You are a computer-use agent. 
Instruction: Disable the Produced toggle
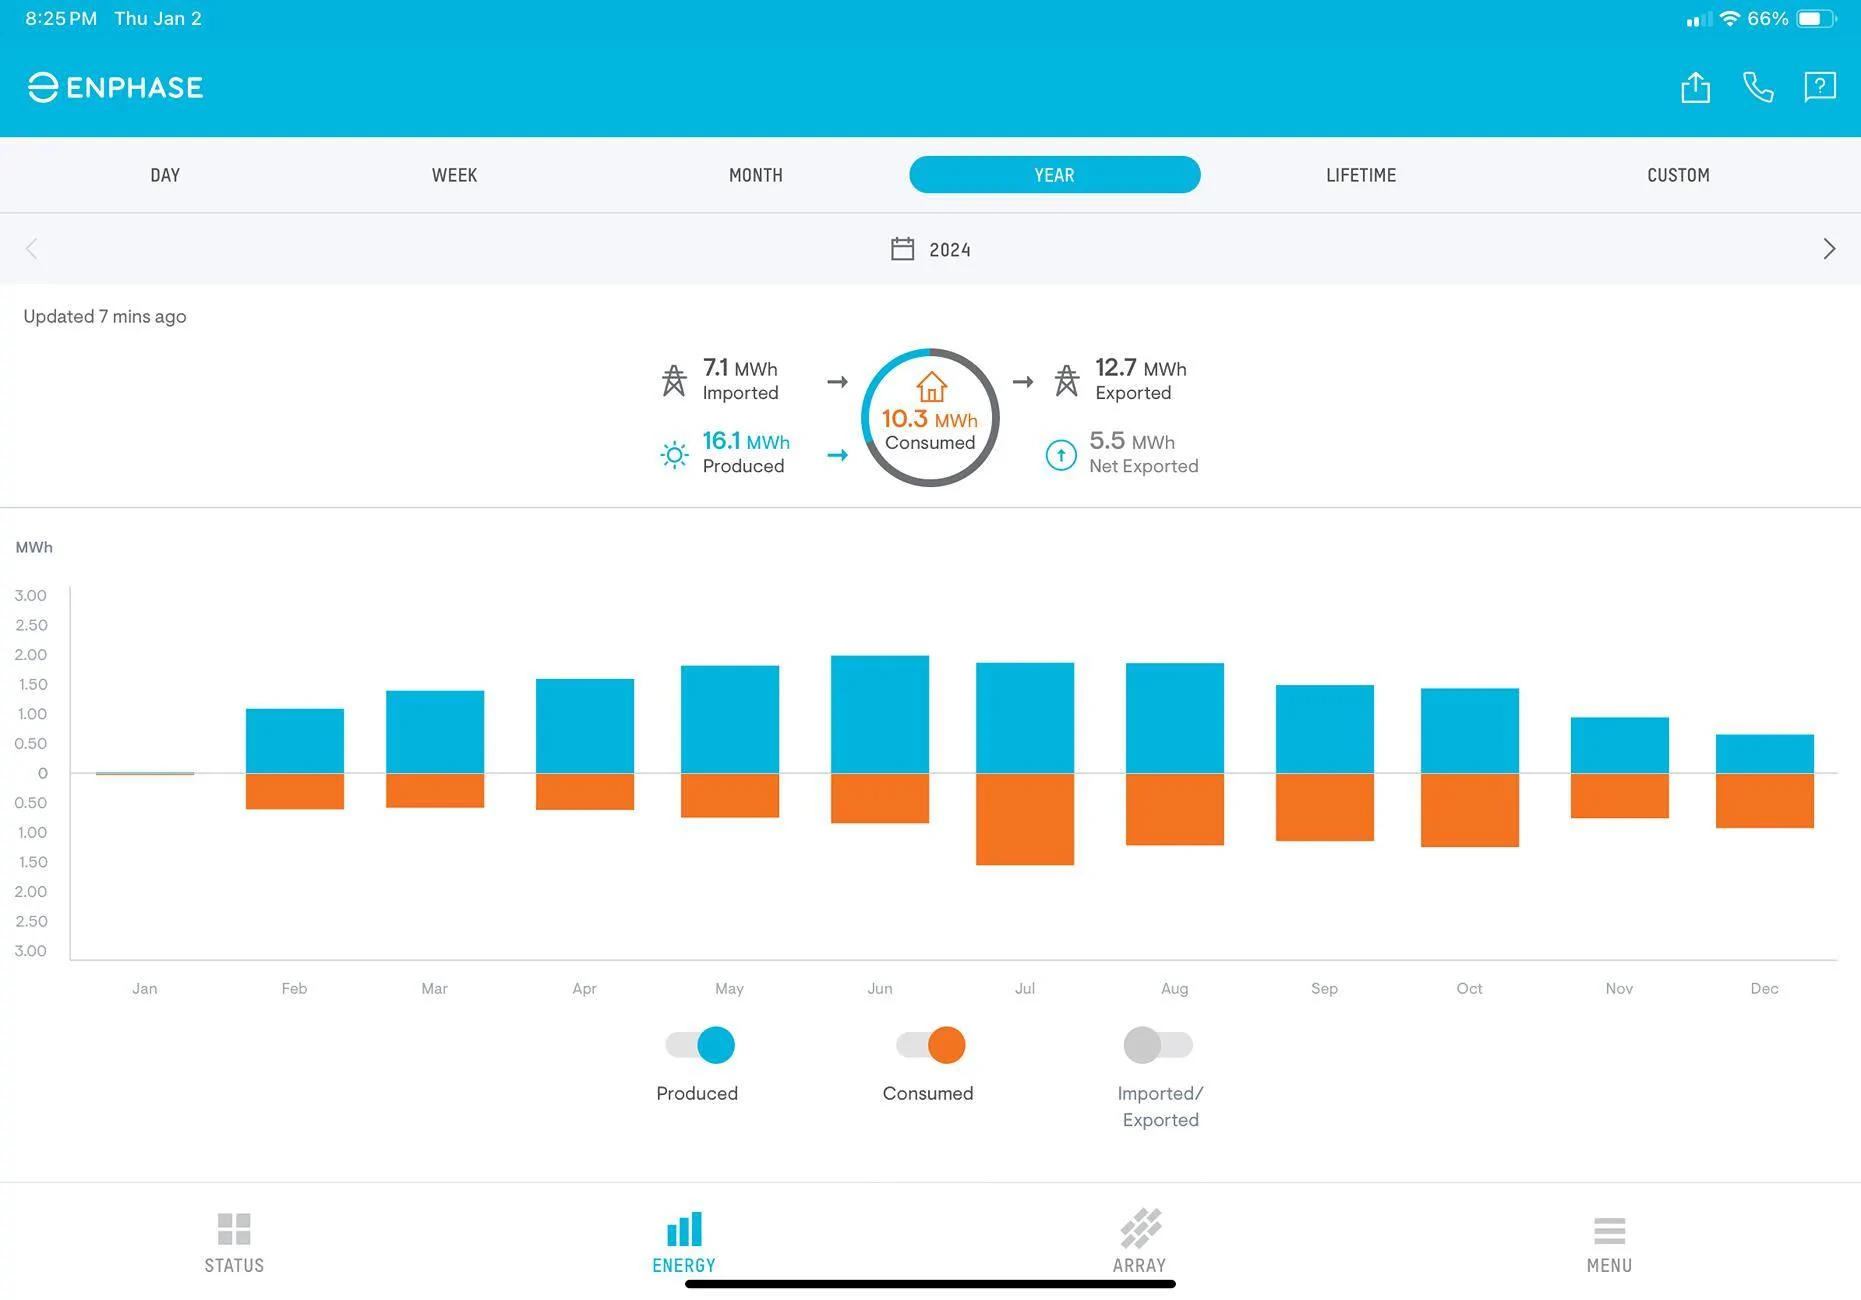click(700, 1045)
